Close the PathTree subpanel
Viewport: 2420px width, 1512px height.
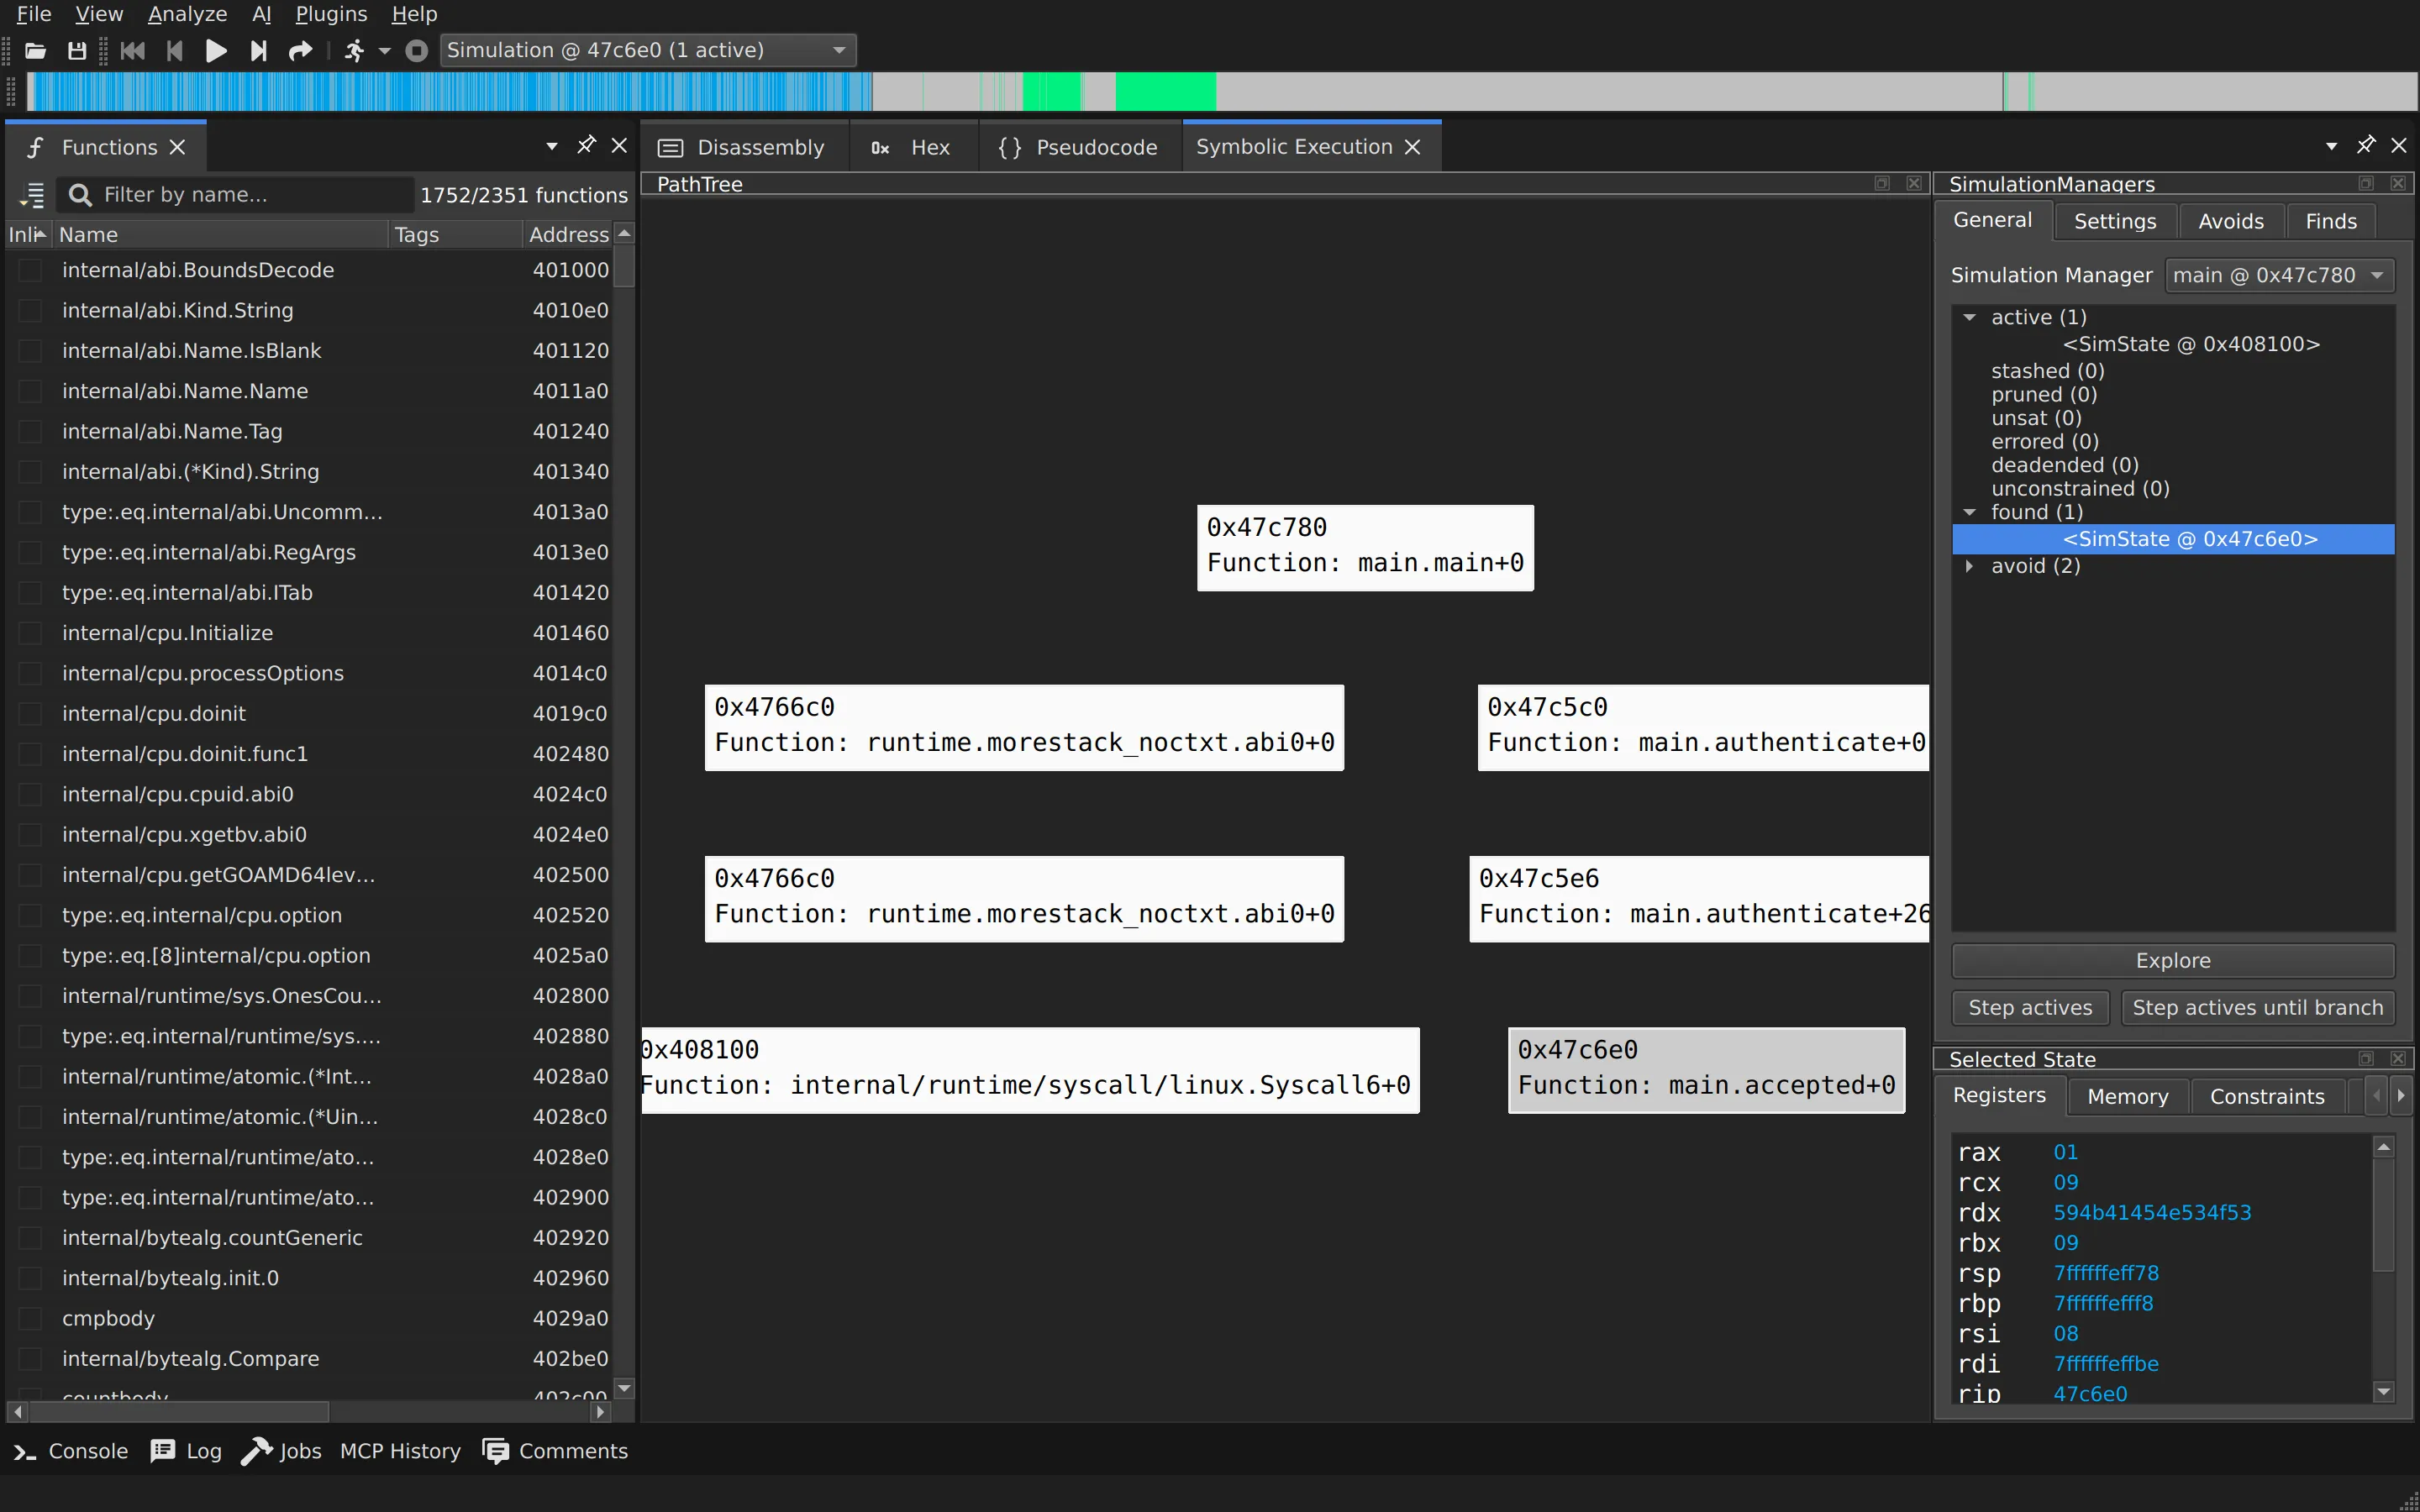[1914, 184]
